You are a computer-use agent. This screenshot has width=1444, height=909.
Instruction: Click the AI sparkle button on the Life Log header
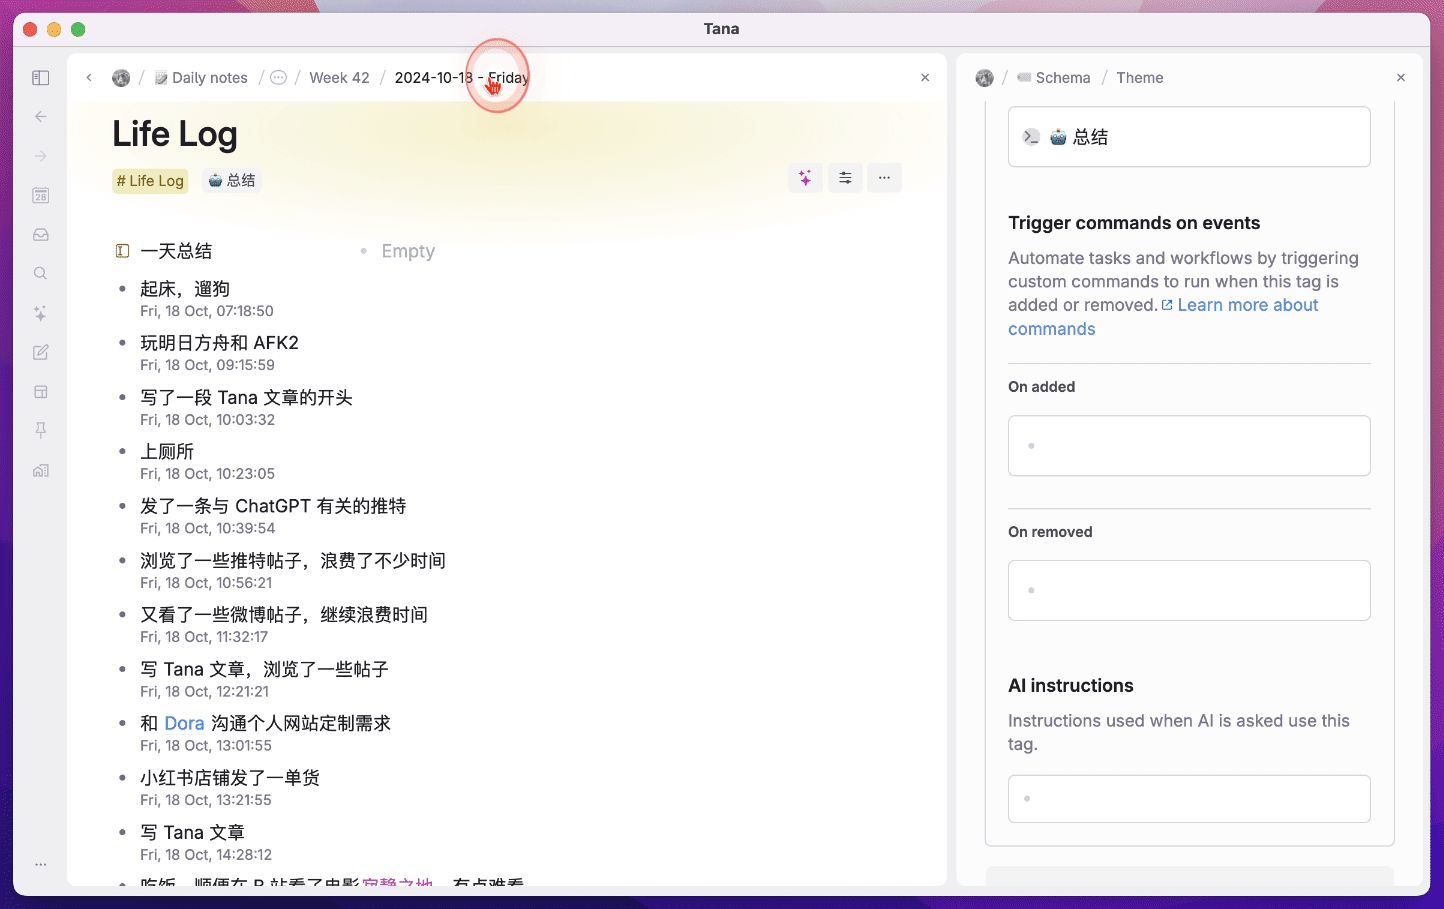[x=805, y=178]
